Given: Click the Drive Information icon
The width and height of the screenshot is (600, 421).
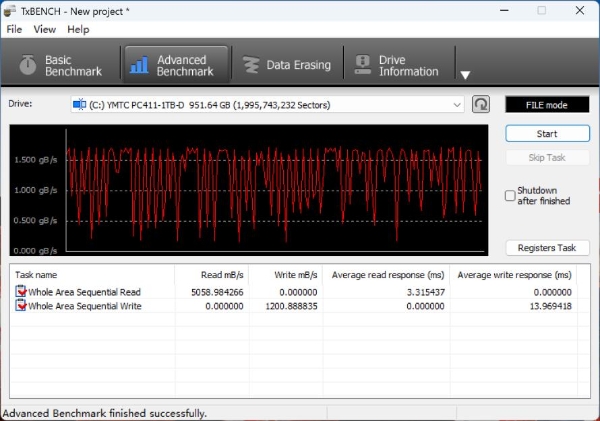Looking at the screenshot, I should point(362,65).
